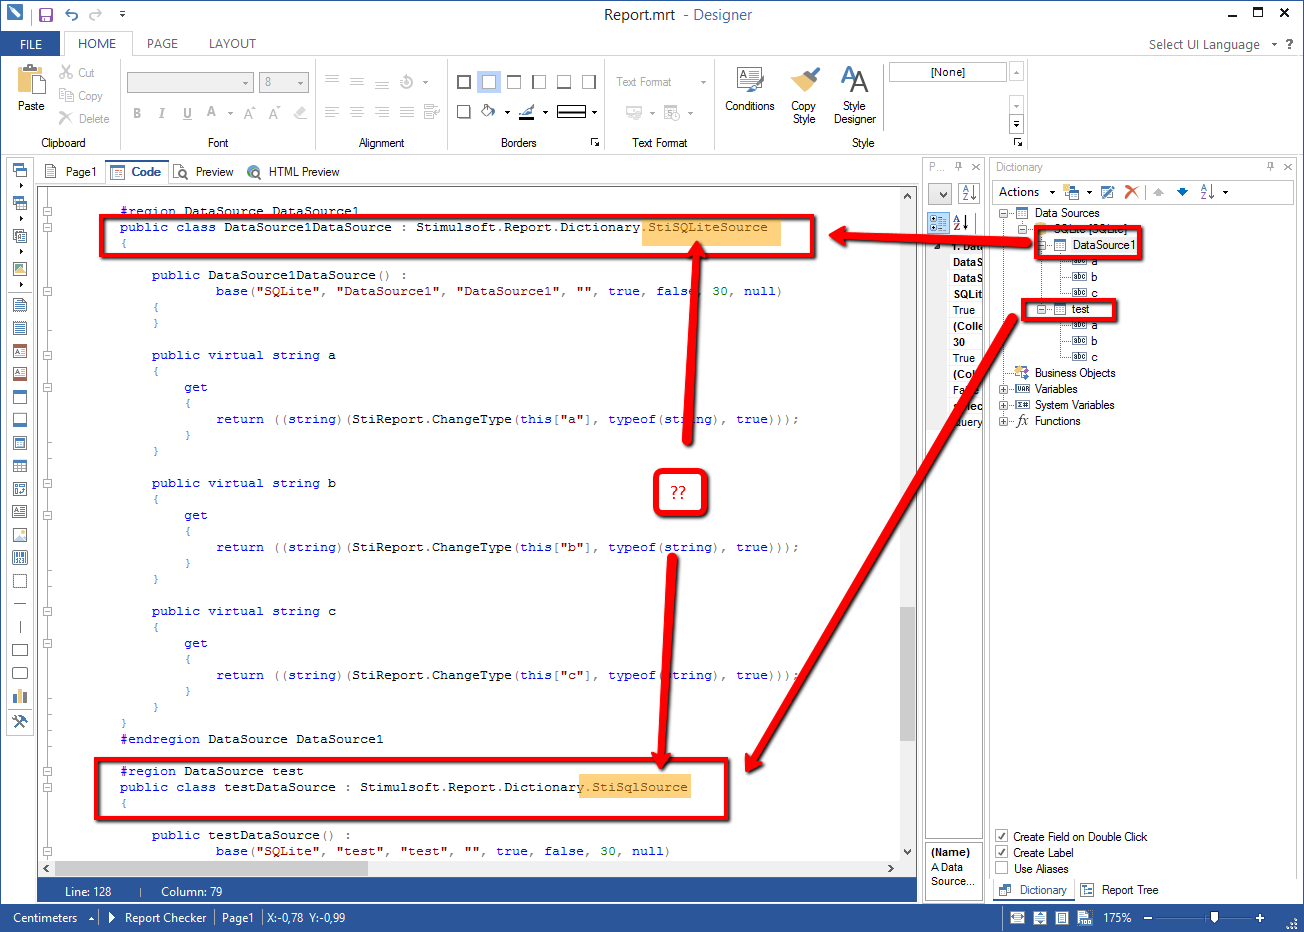Expand the Variables tree node
Image resolution: width=1304 pixels, height=932 pixels.
1004,389
